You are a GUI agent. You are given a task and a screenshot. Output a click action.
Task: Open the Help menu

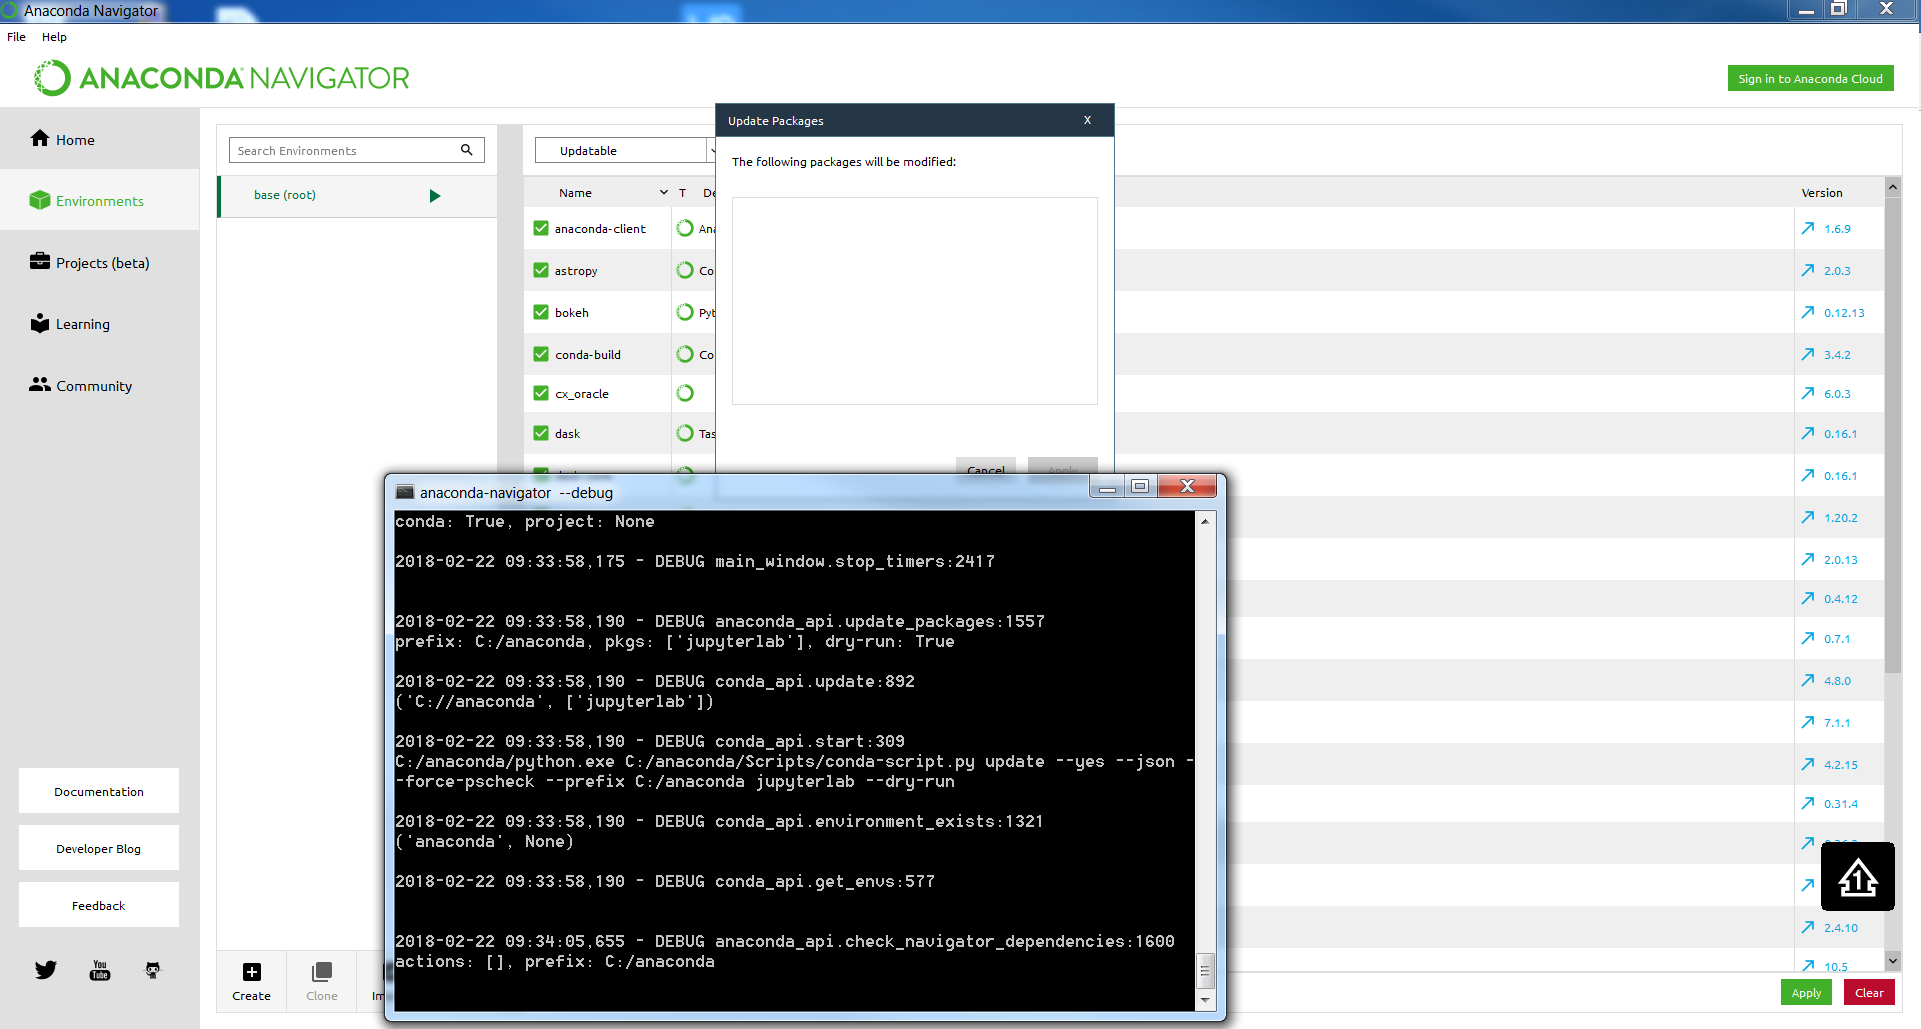[55, 37]
